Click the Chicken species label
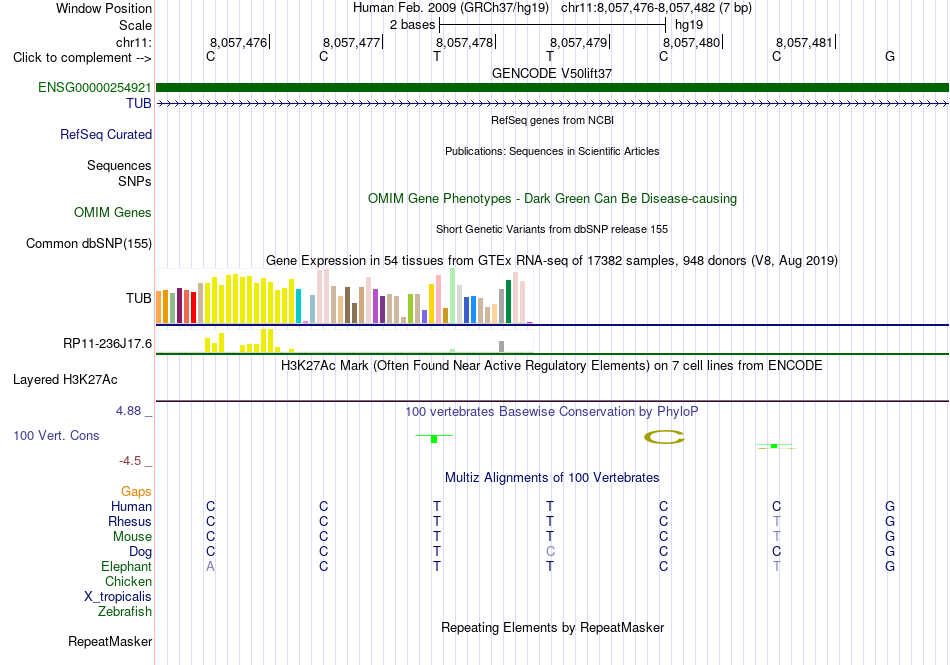 tap(128, 581)
